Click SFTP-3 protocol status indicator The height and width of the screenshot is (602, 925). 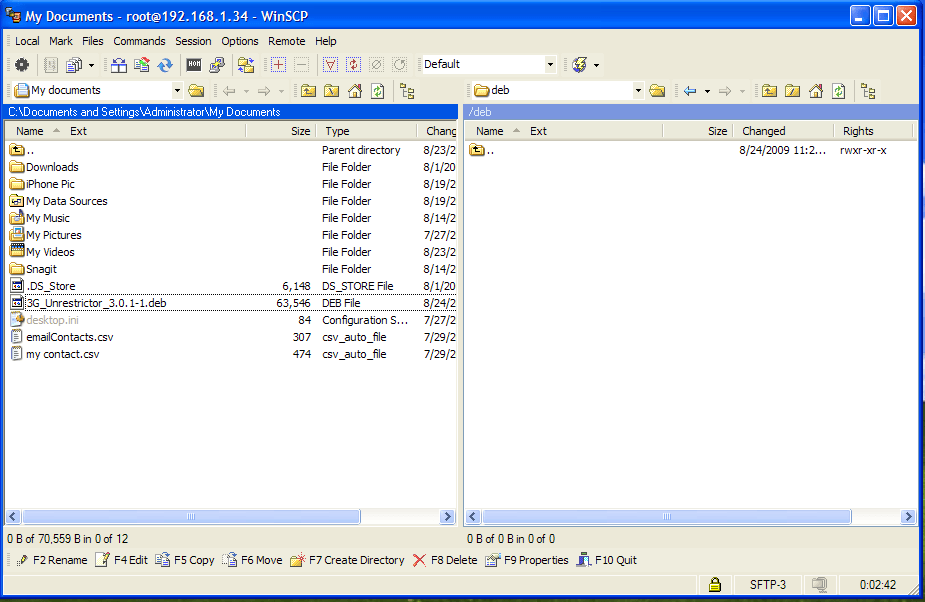click(767, 585)
